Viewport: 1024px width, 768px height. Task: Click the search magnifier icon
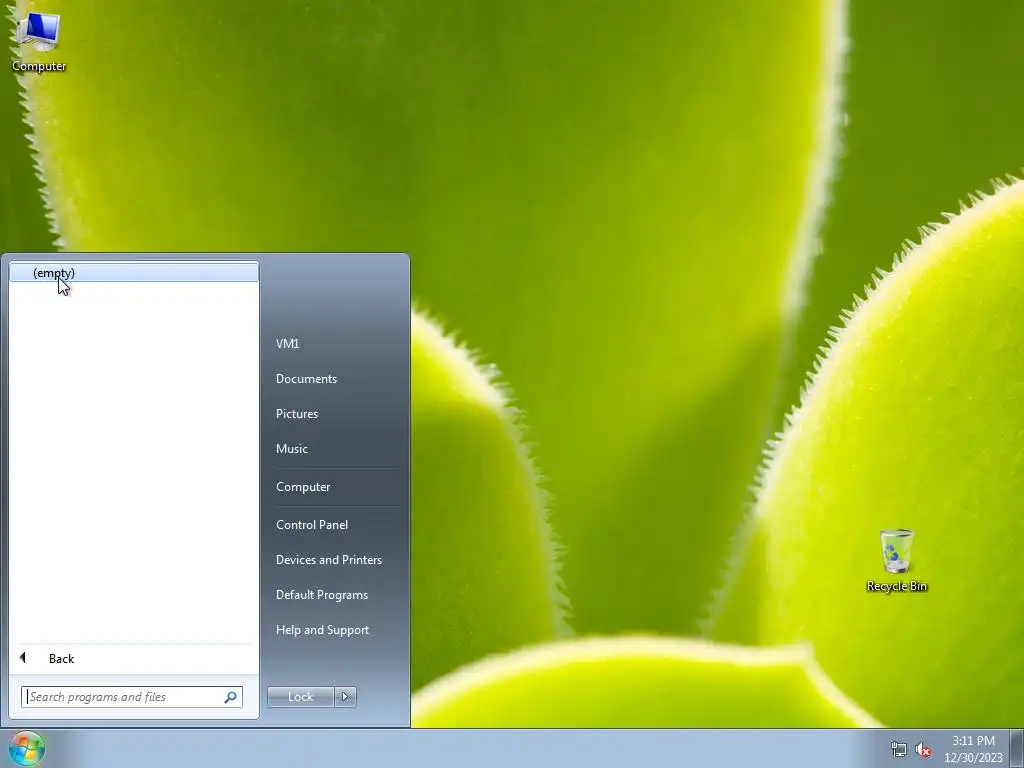tap(230, 697)
